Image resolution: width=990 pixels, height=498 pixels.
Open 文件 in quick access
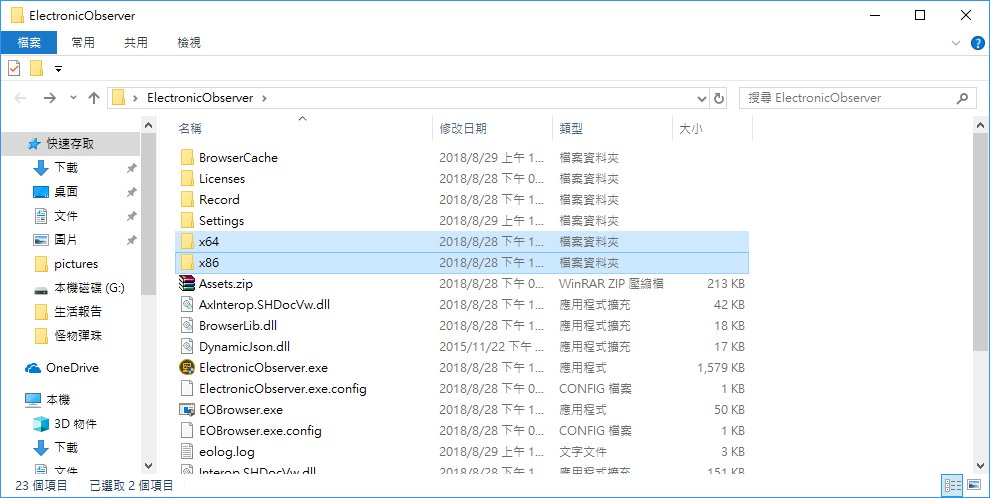pos(66,216)
